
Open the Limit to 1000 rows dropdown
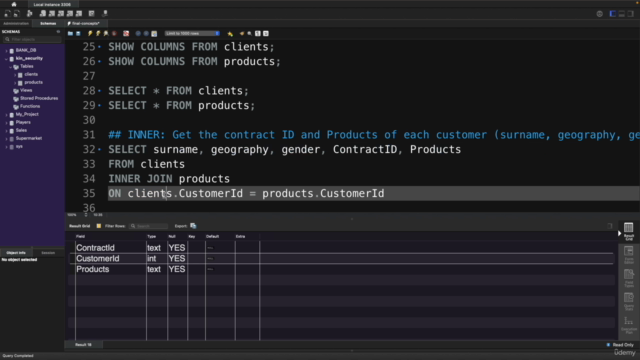tap(192, 33)
